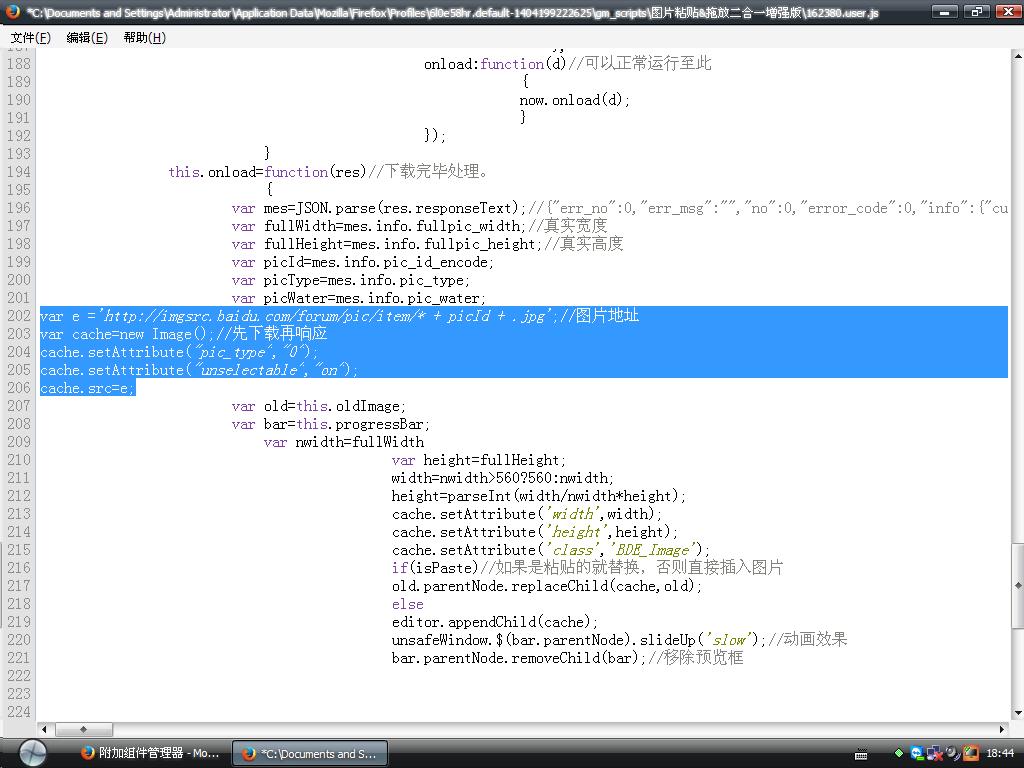This screenshot has height=768, width=1024.
Task: Click the slideUp('slow') line
Action: click(x=619, y=640)
